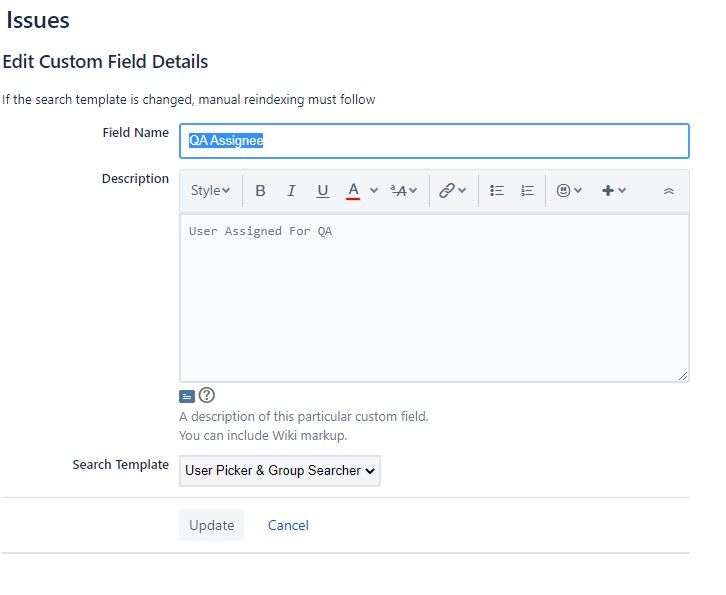Image resolution: width=726 pixels, height=595 pixels.
Task: Click the Field Name input box
Action: click(434, 141)
